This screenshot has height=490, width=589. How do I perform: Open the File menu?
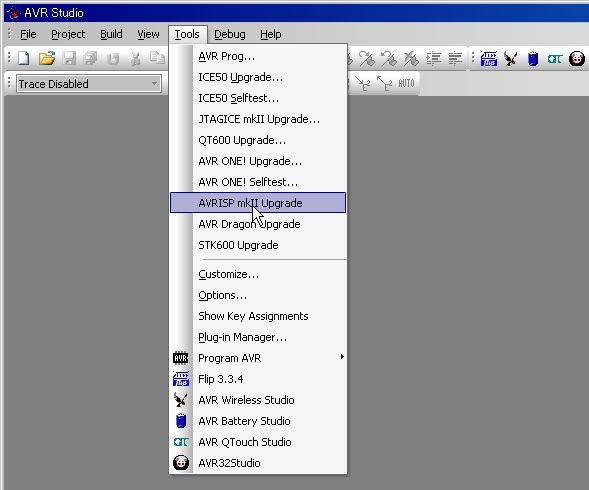[x=28, y=34]
